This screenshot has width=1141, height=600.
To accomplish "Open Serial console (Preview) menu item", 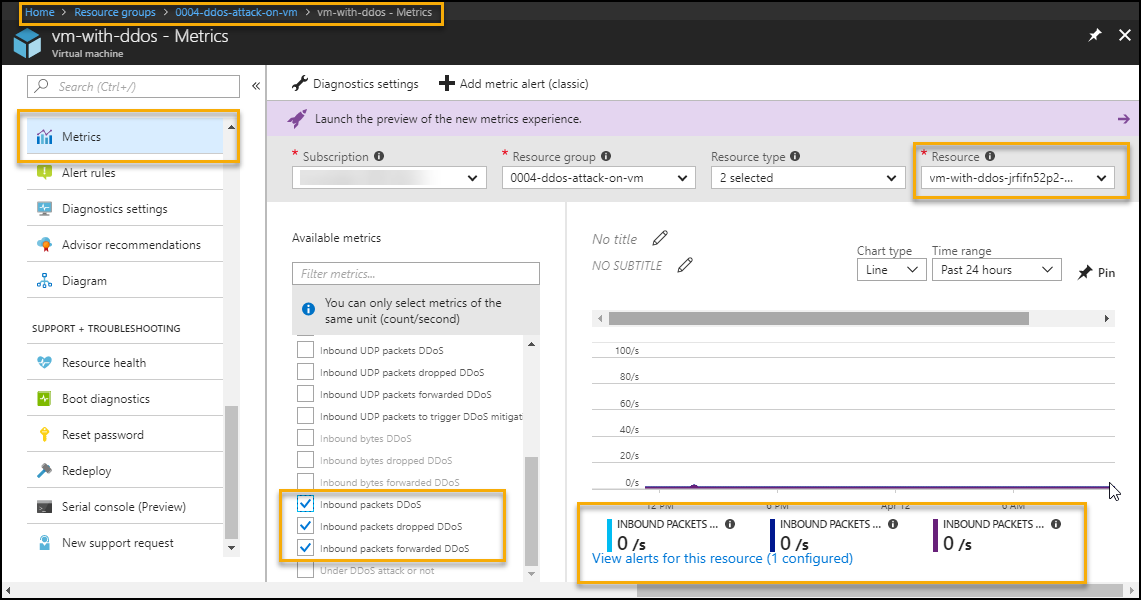I will coord(125,507).
